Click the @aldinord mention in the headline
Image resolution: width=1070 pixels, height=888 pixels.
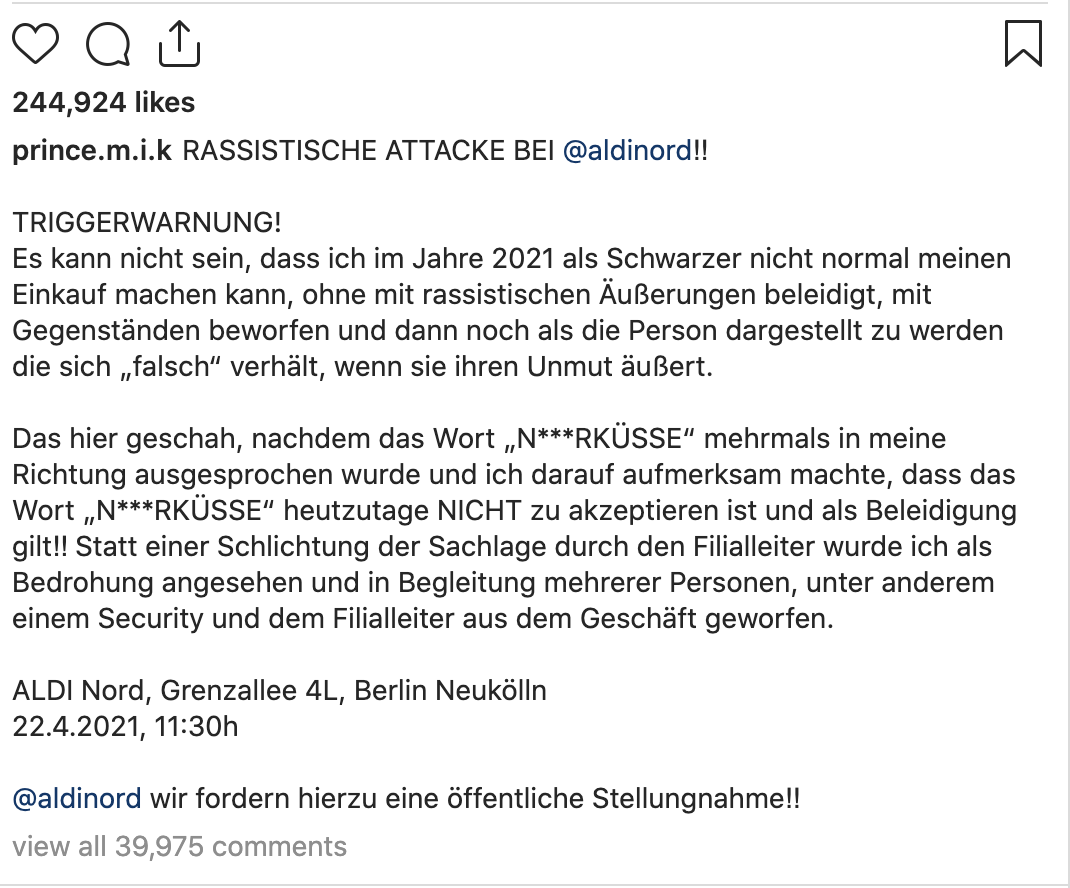click(627, 151)
